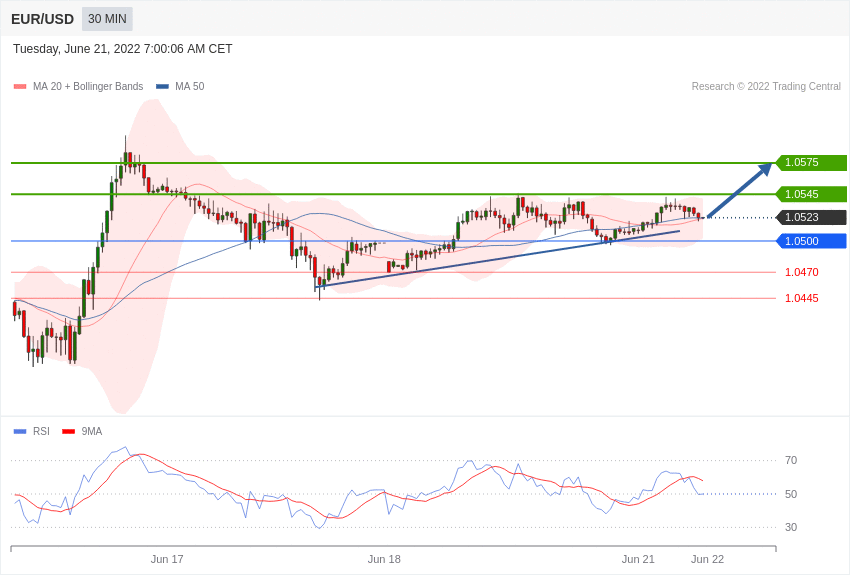Select the 1.0575 resistance price tag
The height and width of the screenshot is (576, 850).
pos(812,163)
